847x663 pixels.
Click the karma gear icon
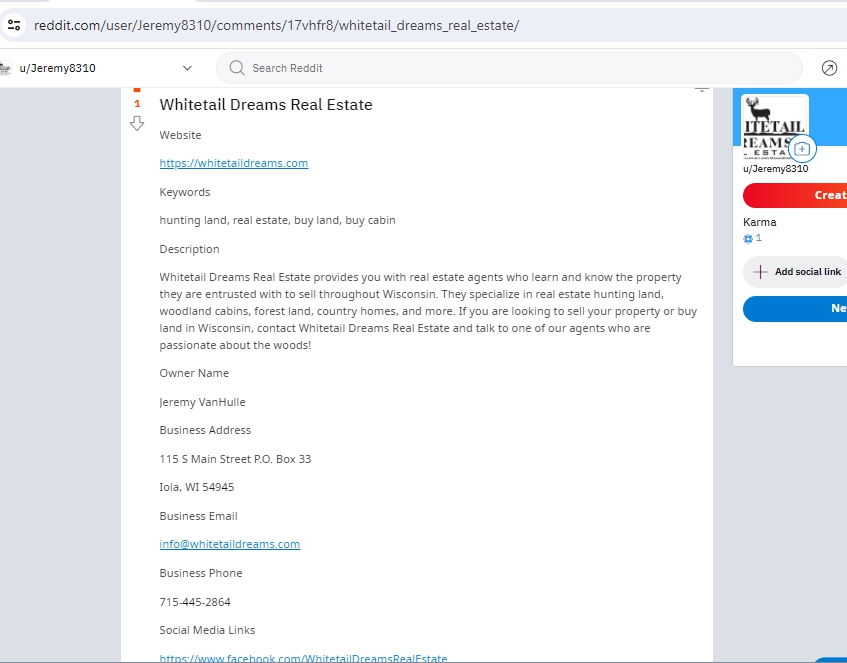click(748, 239)
